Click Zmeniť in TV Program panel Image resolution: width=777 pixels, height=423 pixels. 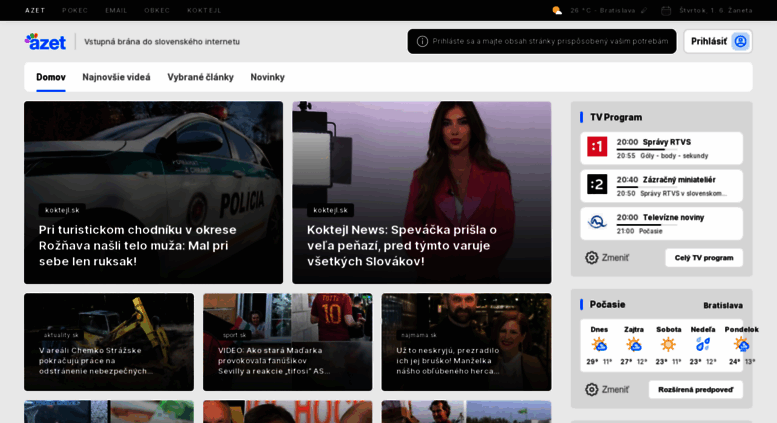(615, 258)
